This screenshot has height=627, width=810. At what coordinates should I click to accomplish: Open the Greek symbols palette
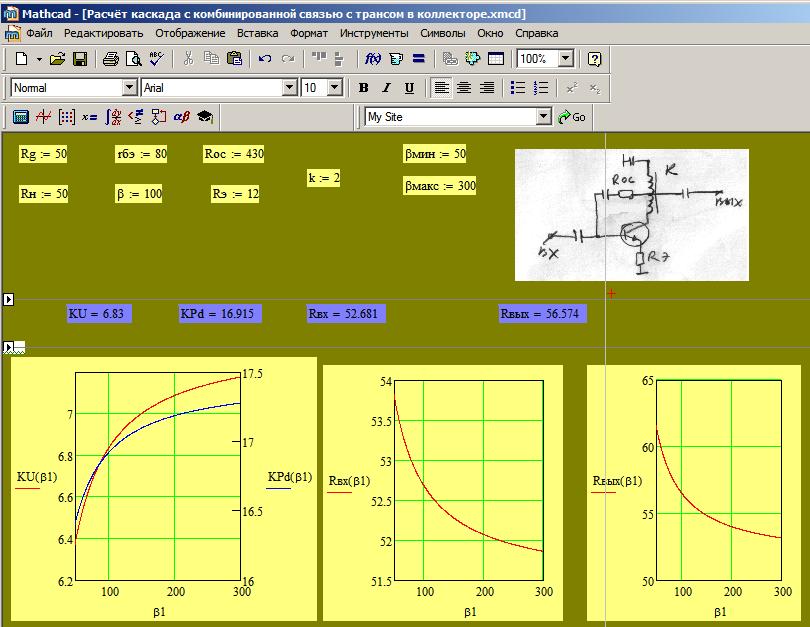pos(182,117)
